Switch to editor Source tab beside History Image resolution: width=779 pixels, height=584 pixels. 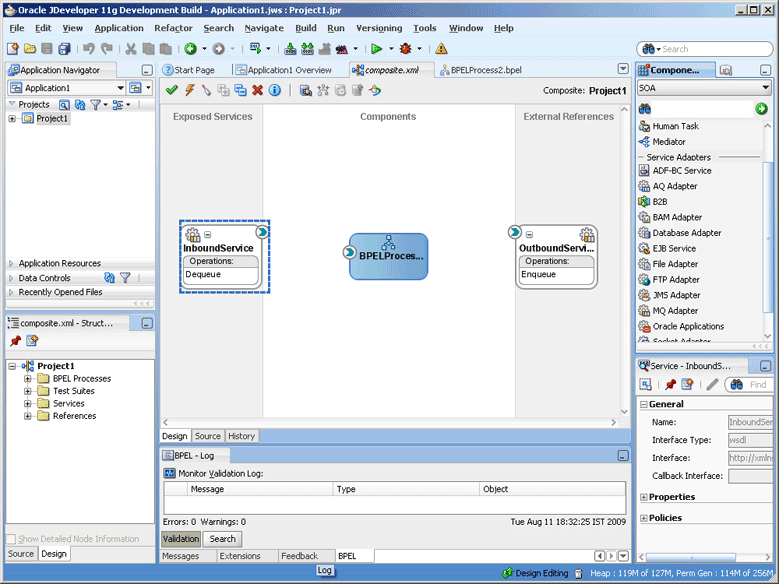(207, 436)
